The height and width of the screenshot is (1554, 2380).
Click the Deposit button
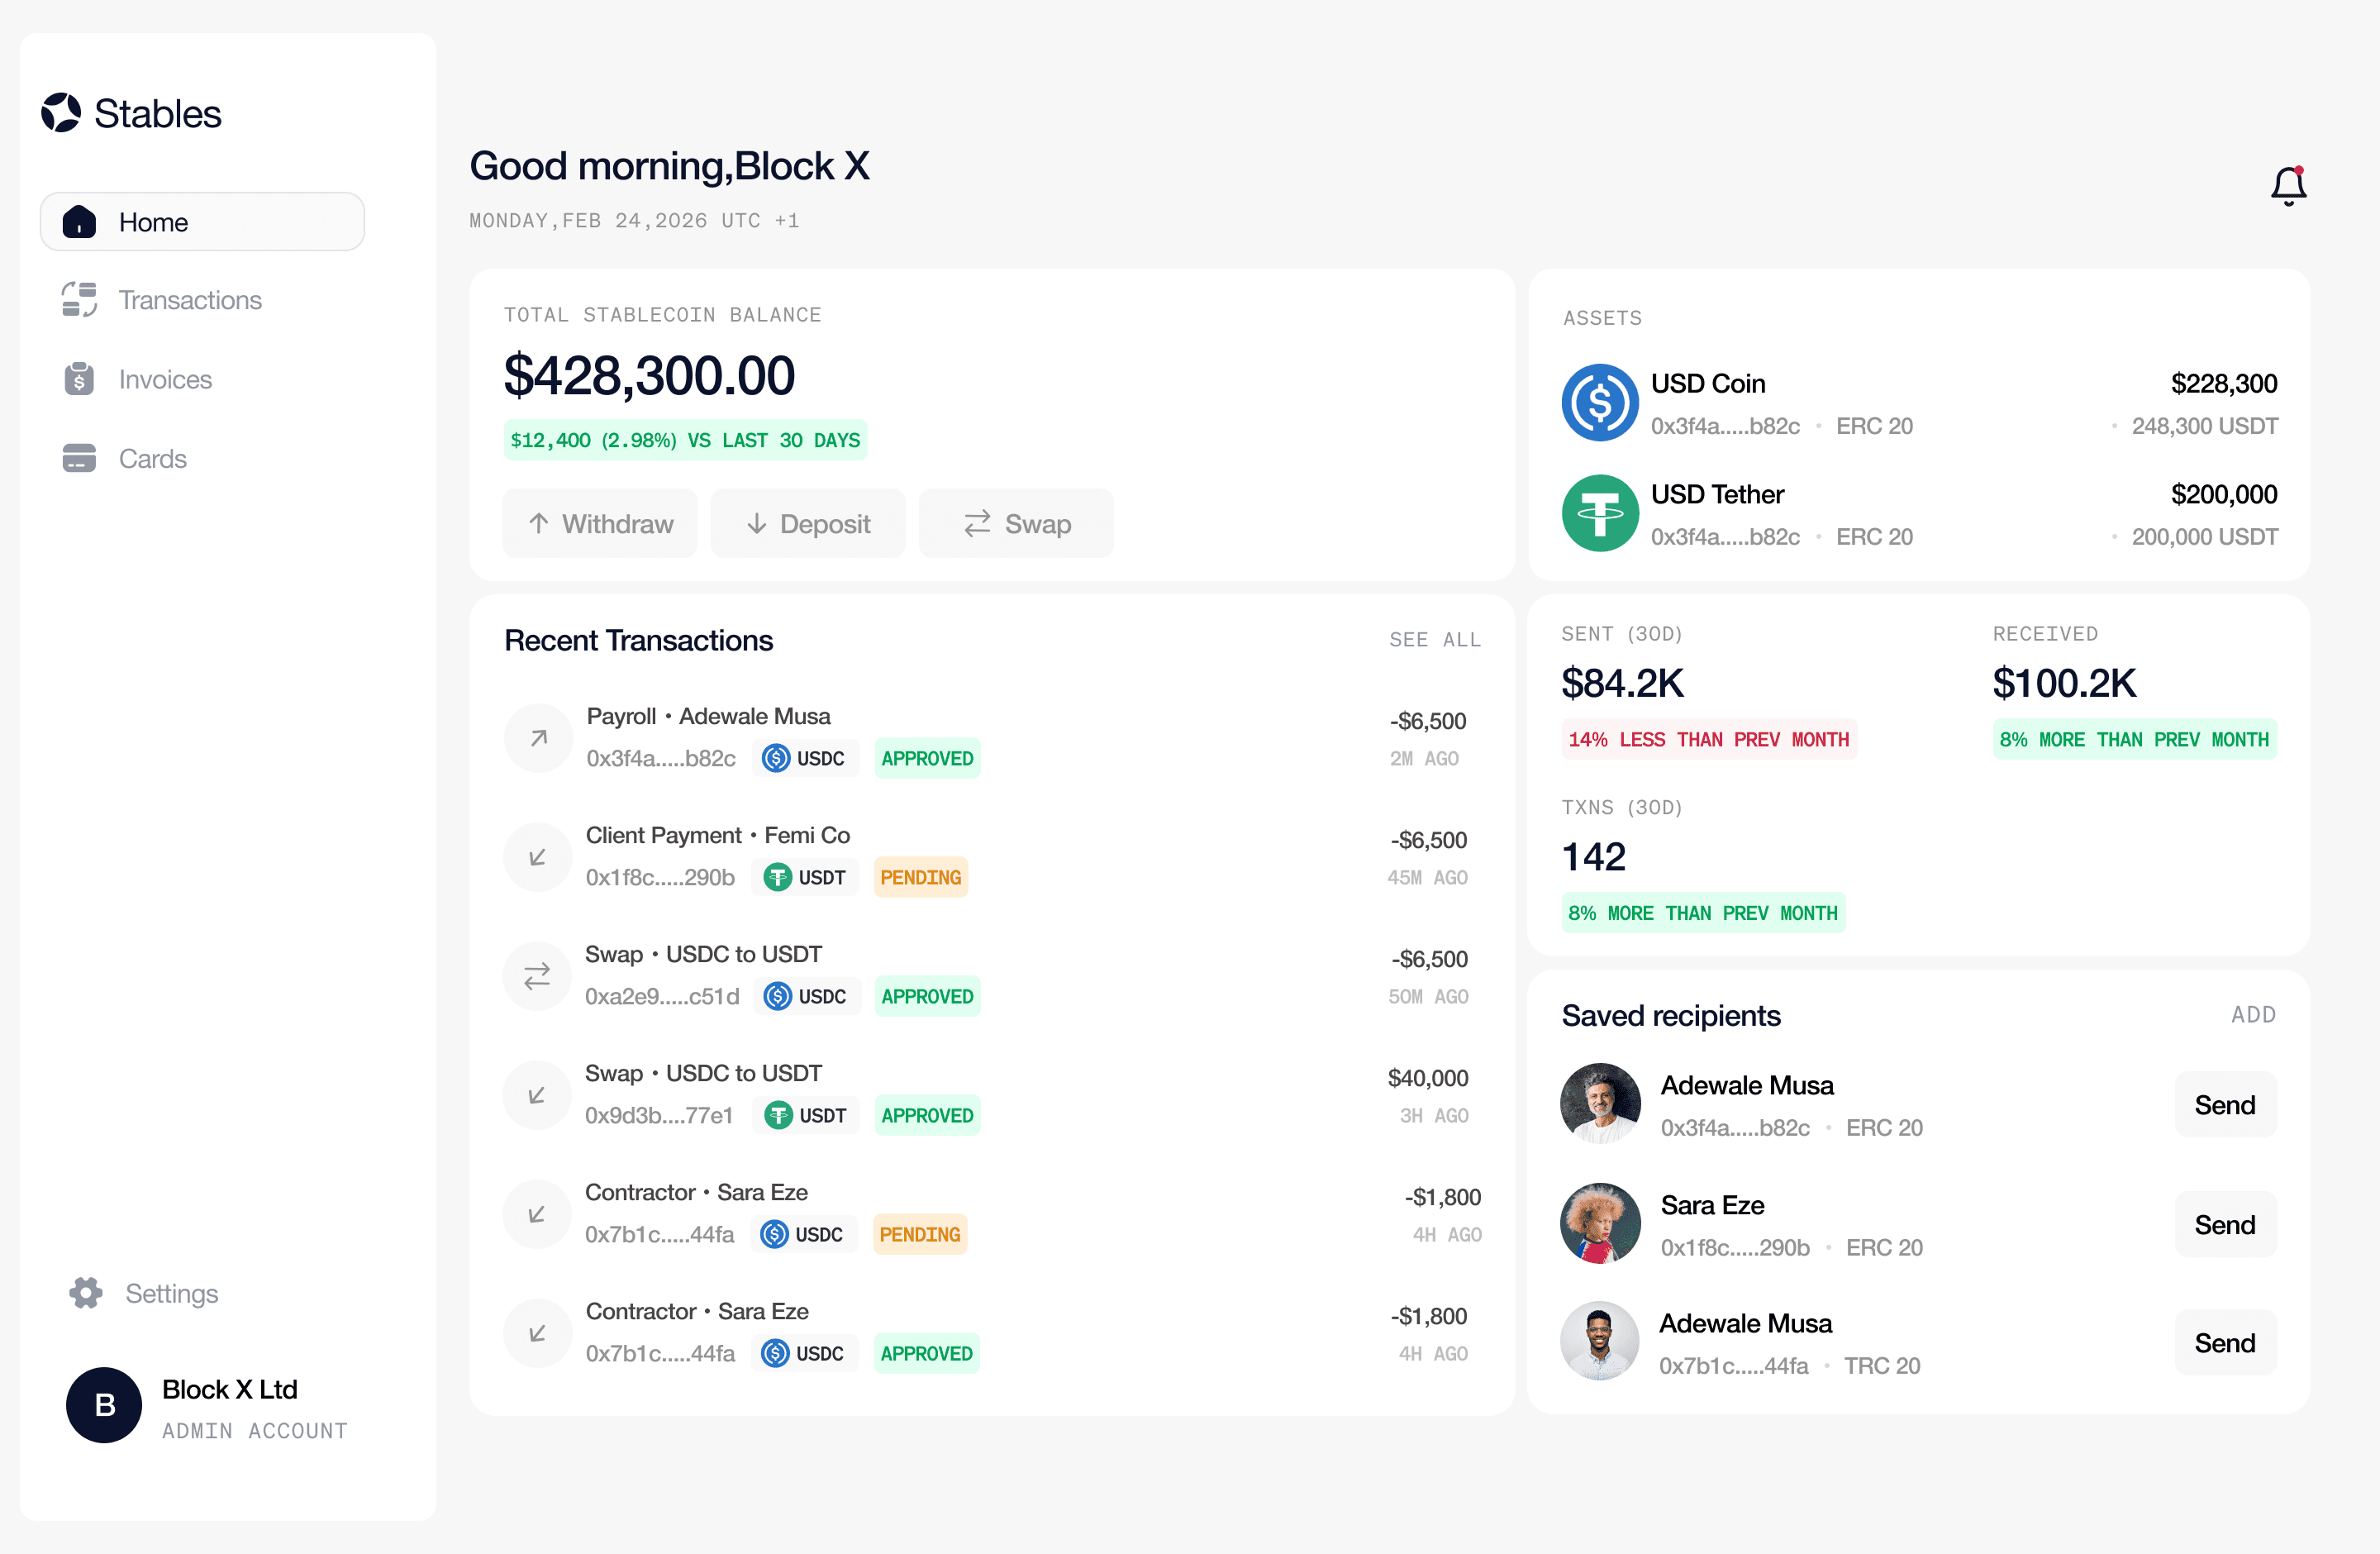(x=808, y=524)
